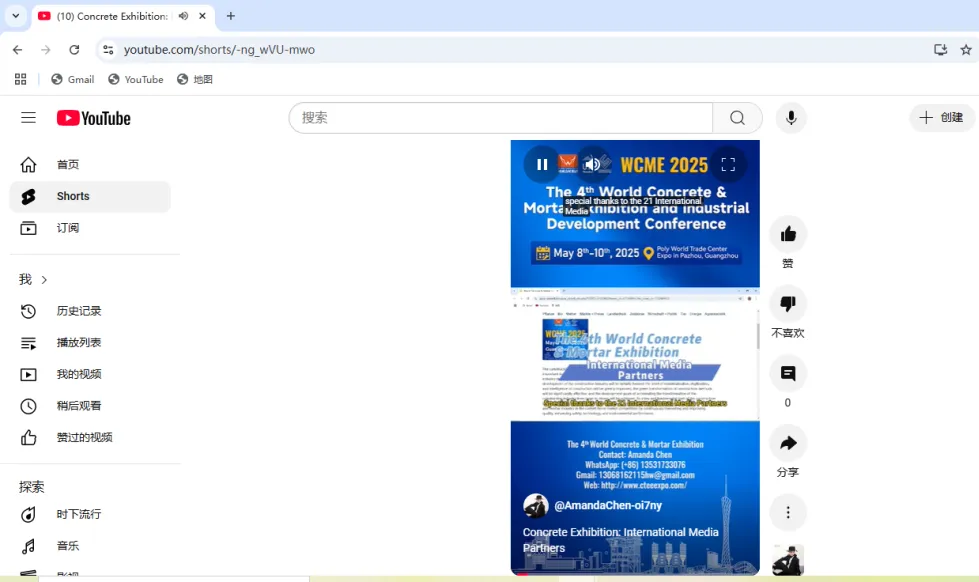
Task: Open a new browser tab
Action: (x=230, y=16)
